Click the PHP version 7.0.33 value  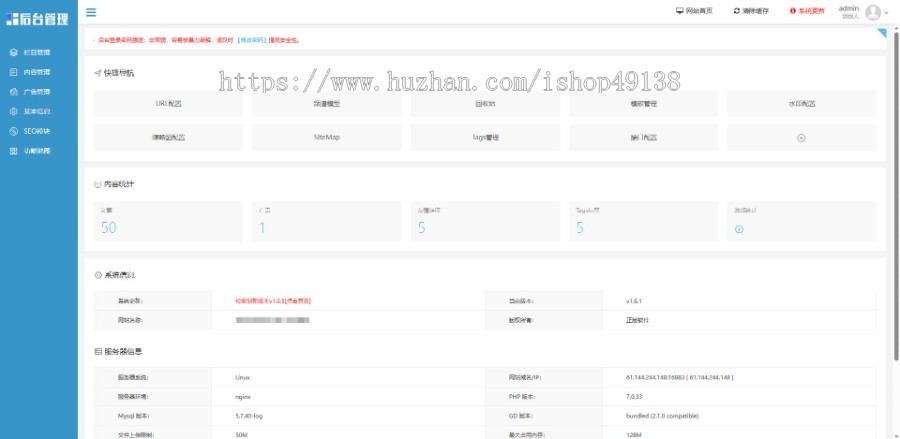[x=634, y=397]
